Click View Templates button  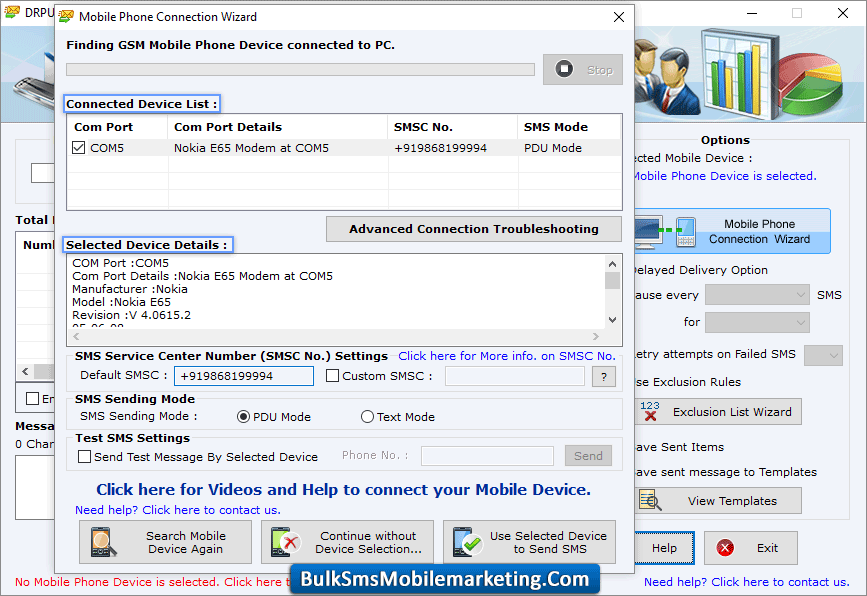click(x=718, y=501)
